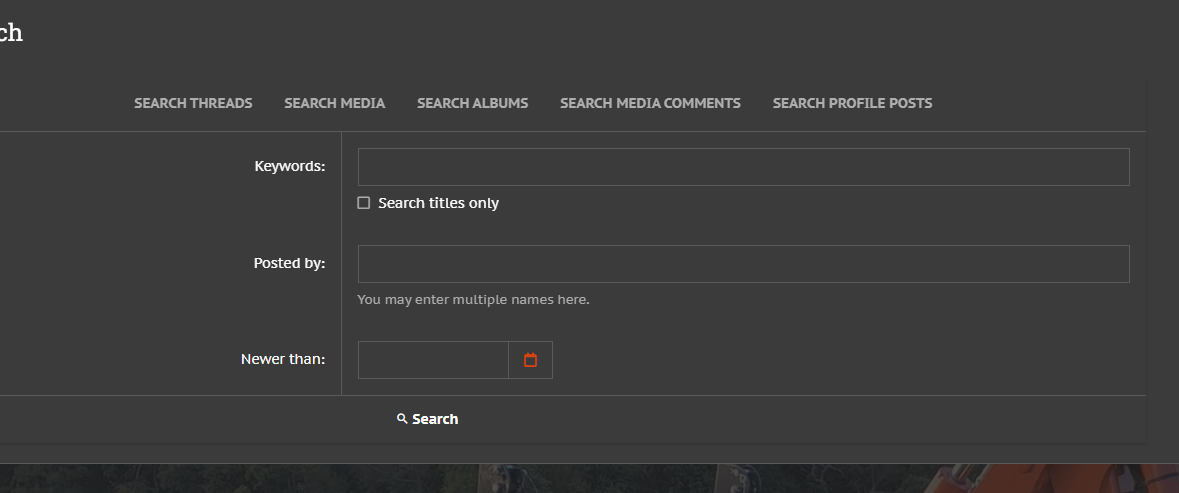Viewport: 1179px width, 493px height.
Task: Click the magnifying glass icon beside Search
Action: (x=402, y=419)
